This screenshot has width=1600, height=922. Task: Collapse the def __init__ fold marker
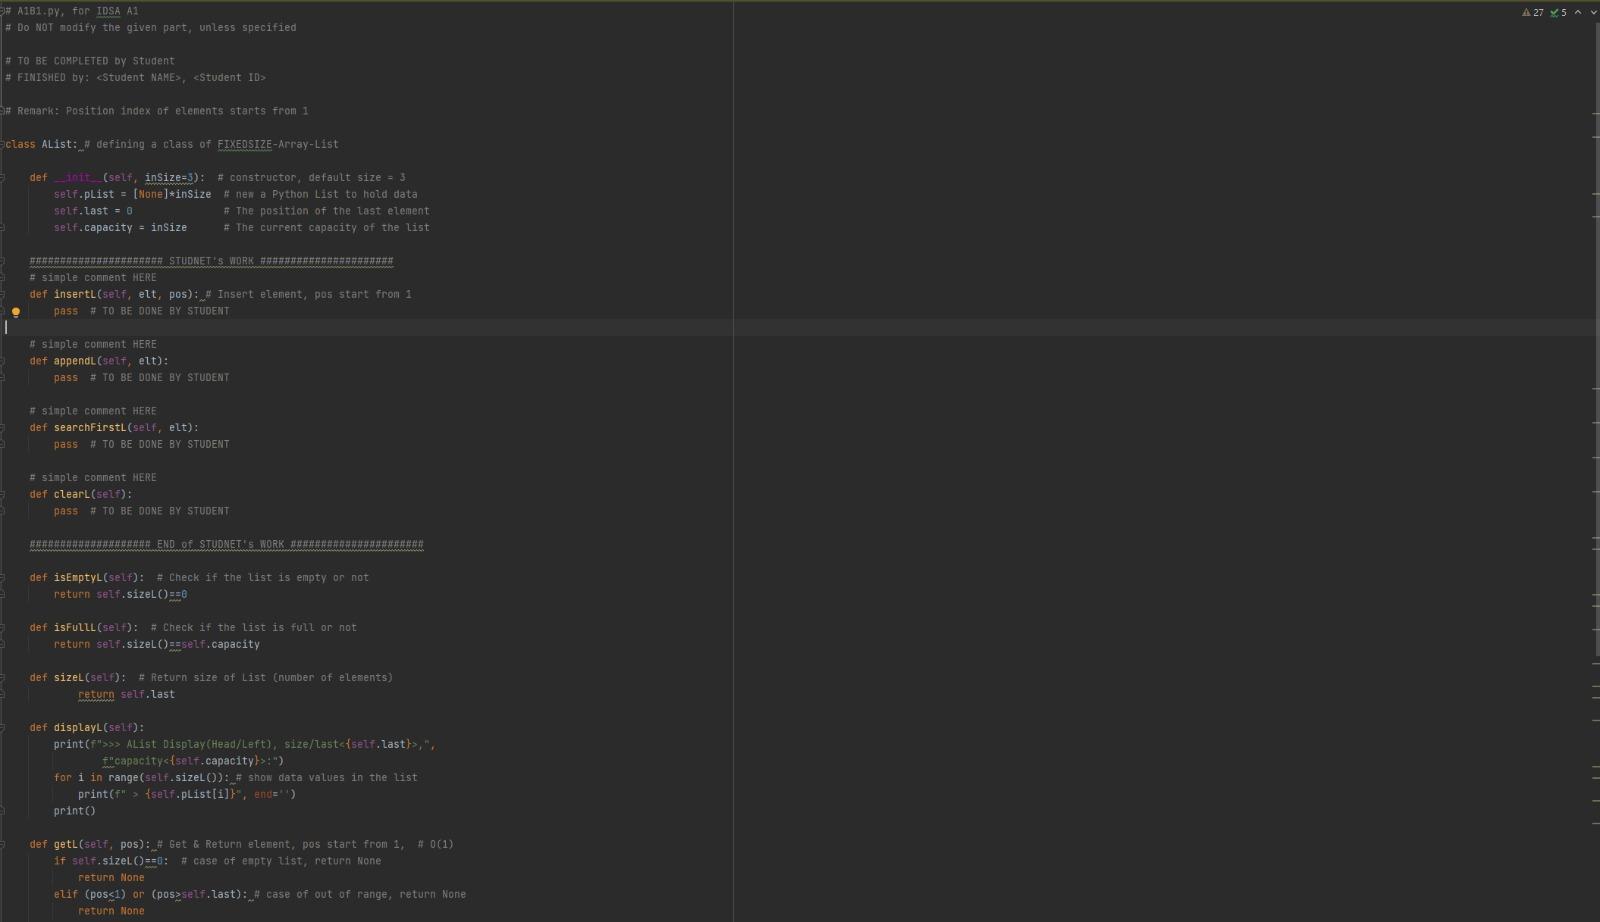3,178
